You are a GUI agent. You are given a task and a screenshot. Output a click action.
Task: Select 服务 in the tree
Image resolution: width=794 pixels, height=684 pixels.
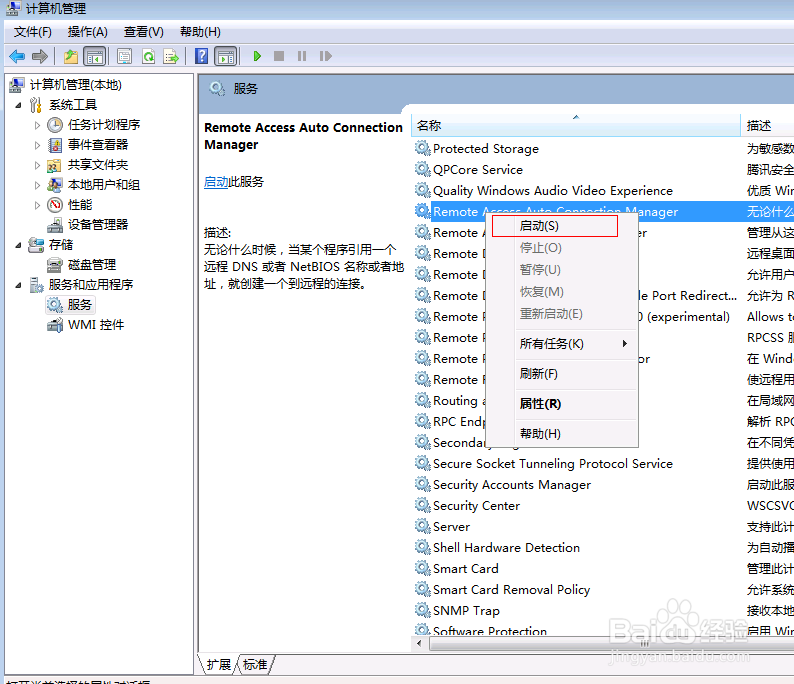(80, 305)
